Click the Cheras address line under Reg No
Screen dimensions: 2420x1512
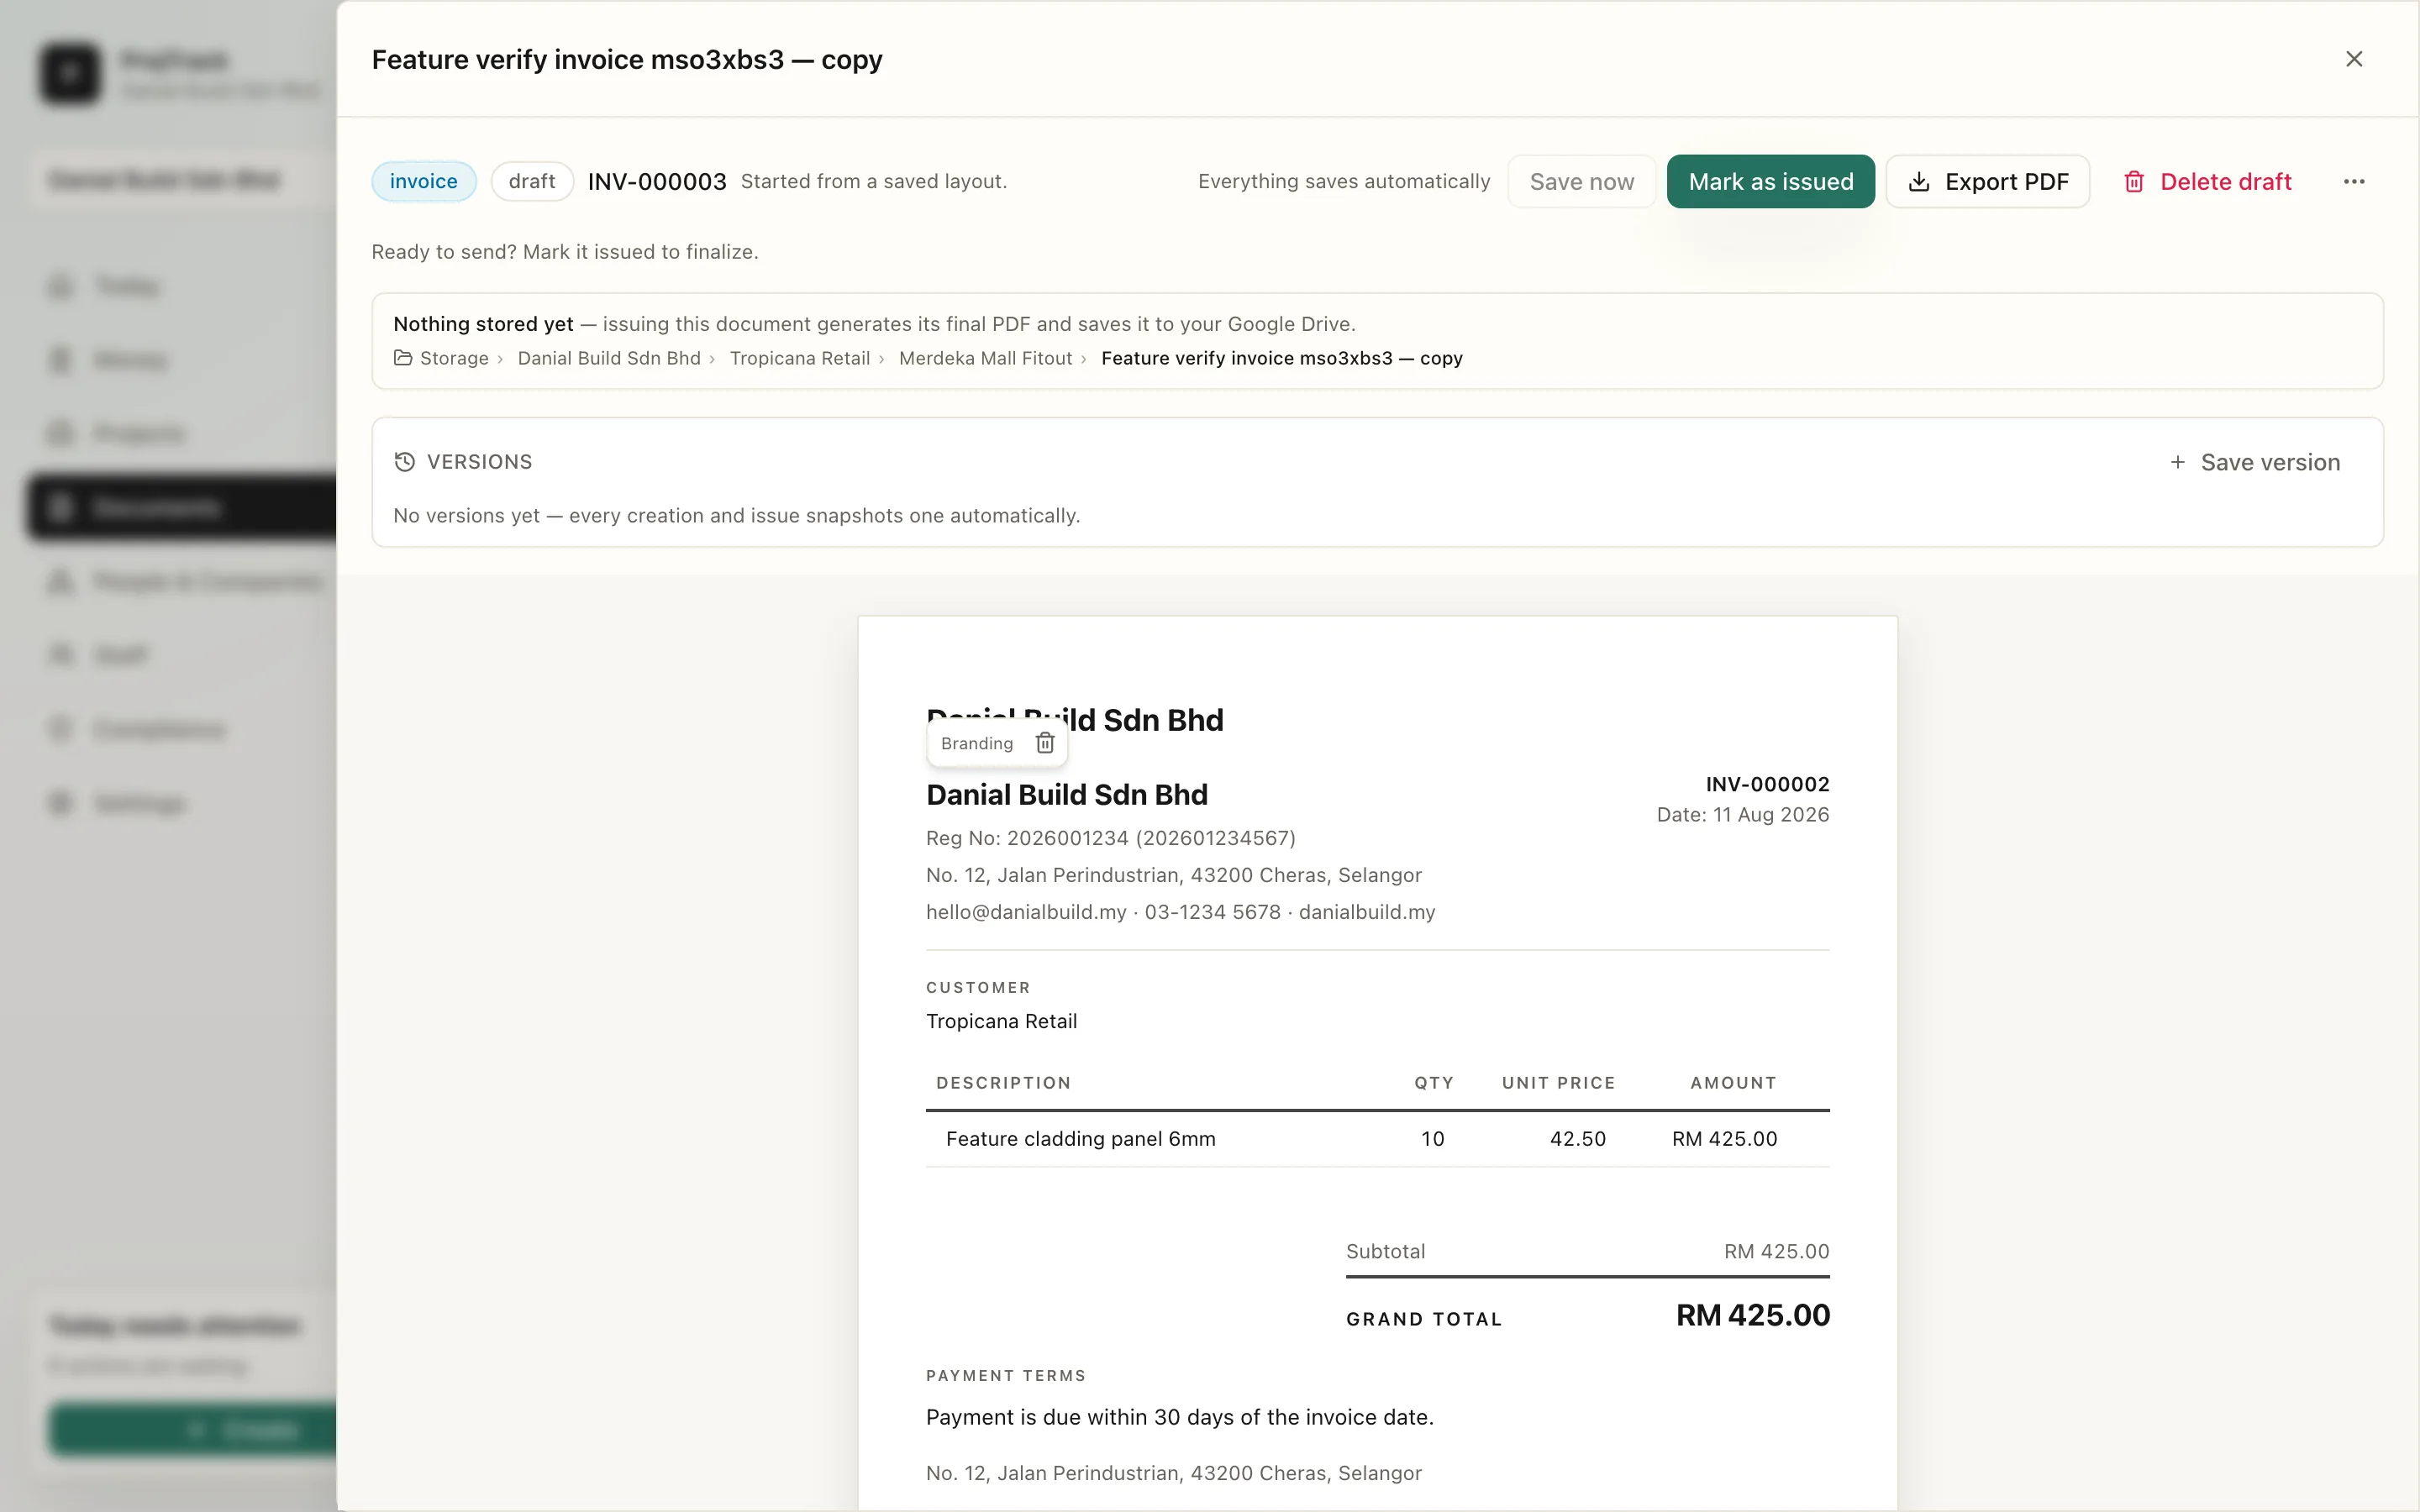[x=1173, y=875]
